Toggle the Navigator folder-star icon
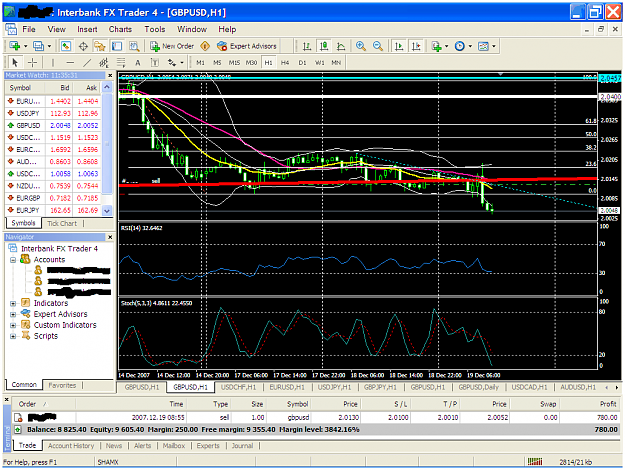The height and width of the screenshot is (470, 625). click(x=99, y=46)
